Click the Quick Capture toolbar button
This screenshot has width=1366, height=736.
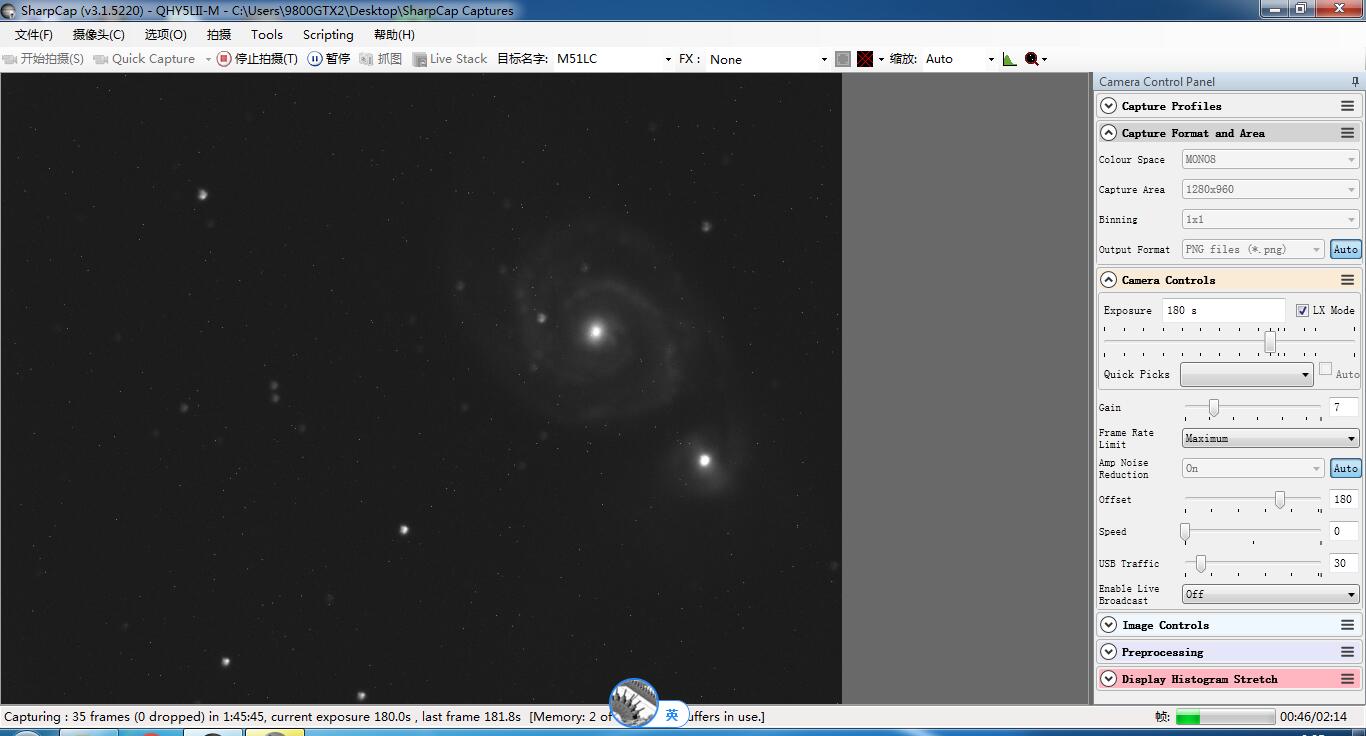tap(145, 59)
